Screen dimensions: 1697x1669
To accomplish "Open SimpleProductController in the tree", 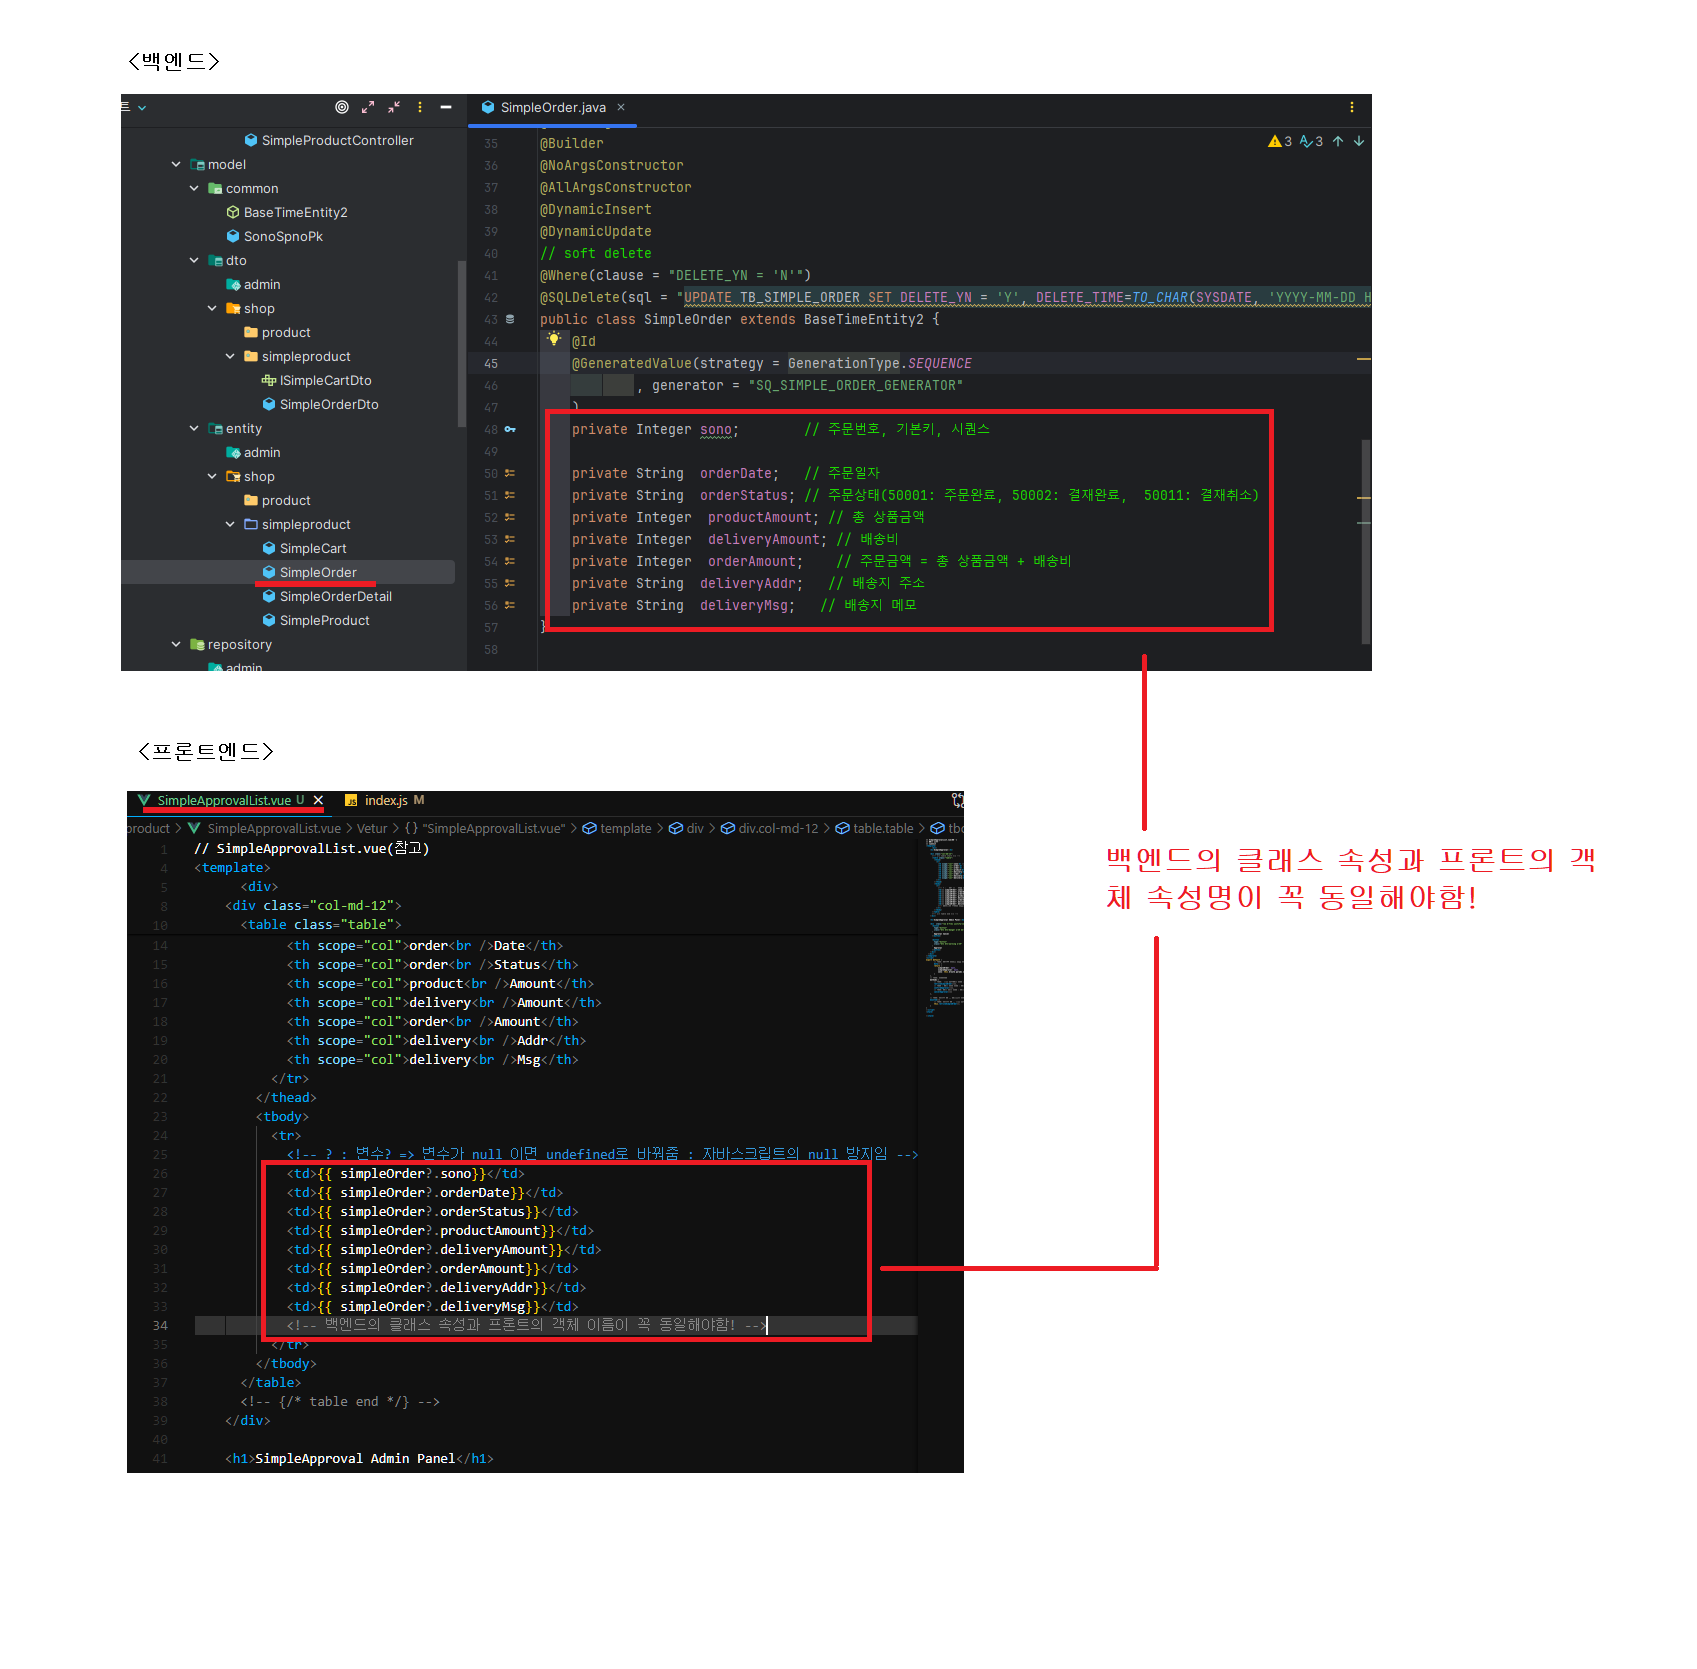I will [x=329, y=140].
